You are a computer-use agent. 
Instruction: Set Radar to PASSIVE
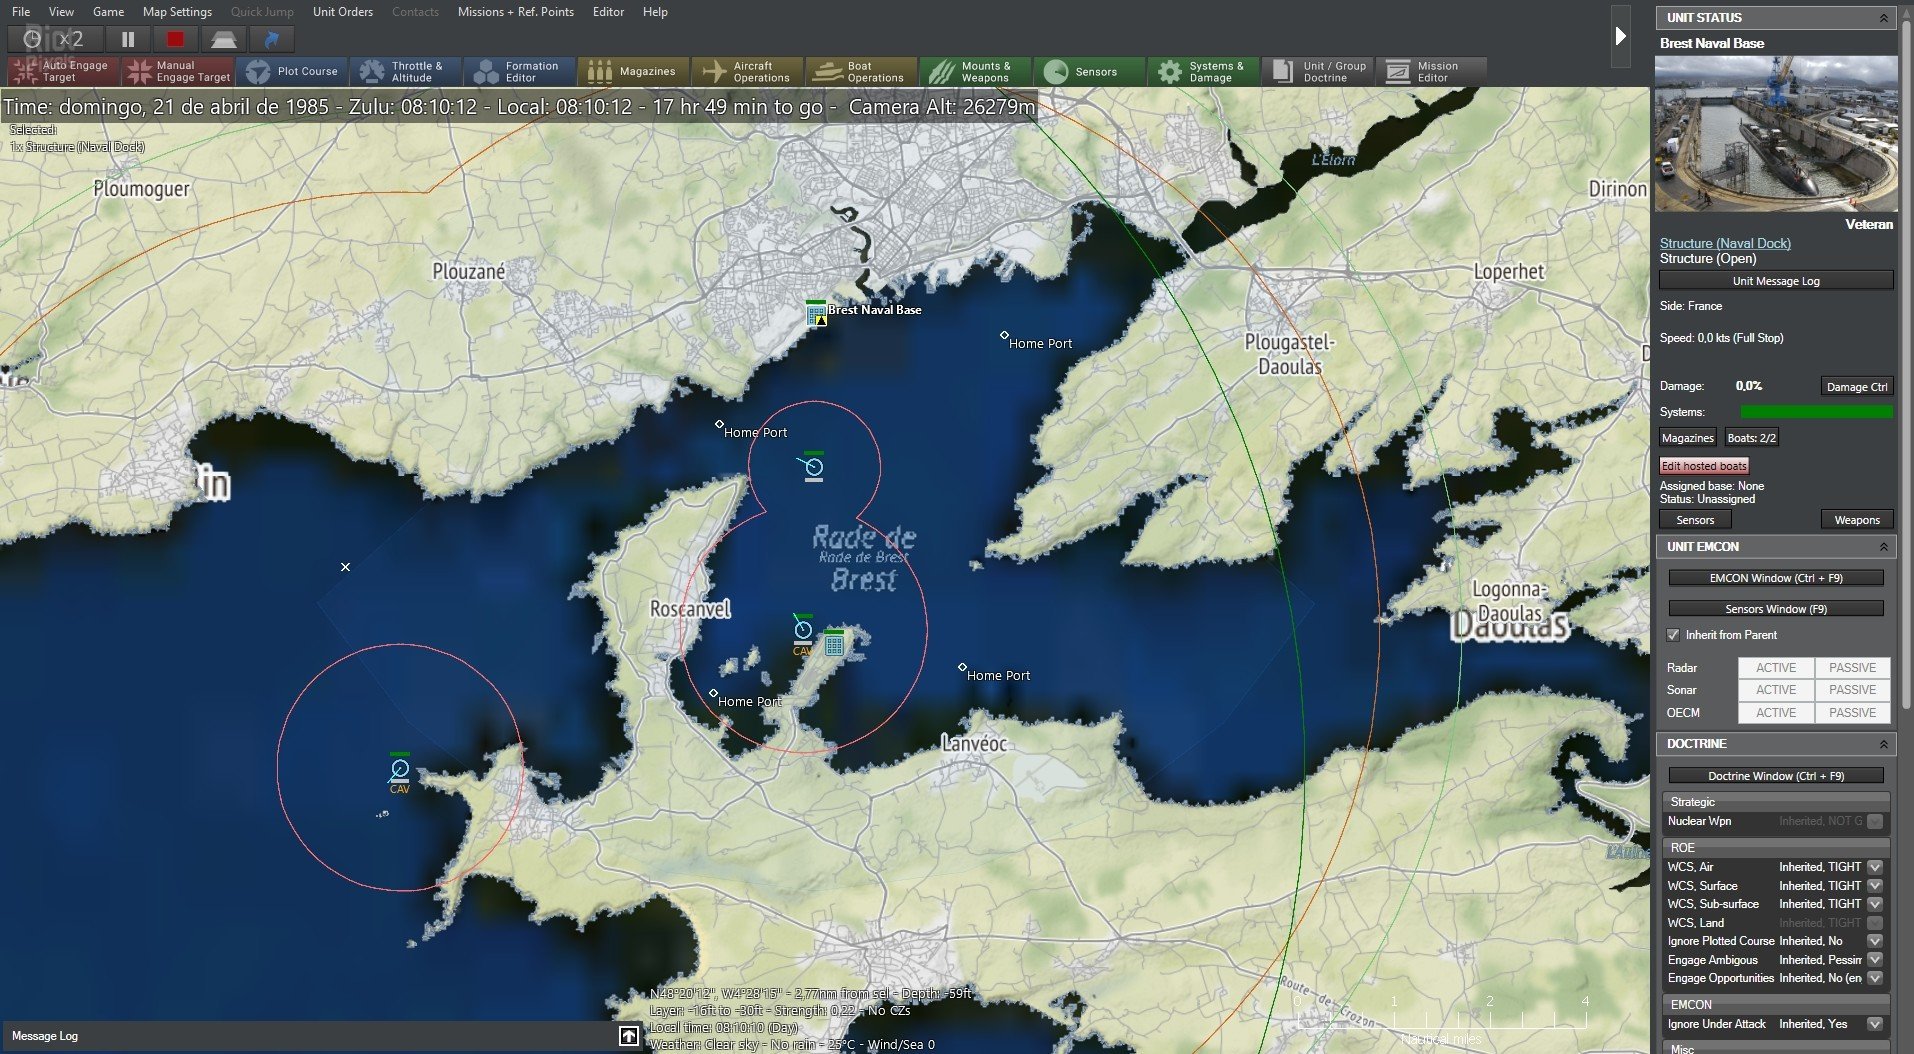pyautogui.click(x=1852, y=667)
